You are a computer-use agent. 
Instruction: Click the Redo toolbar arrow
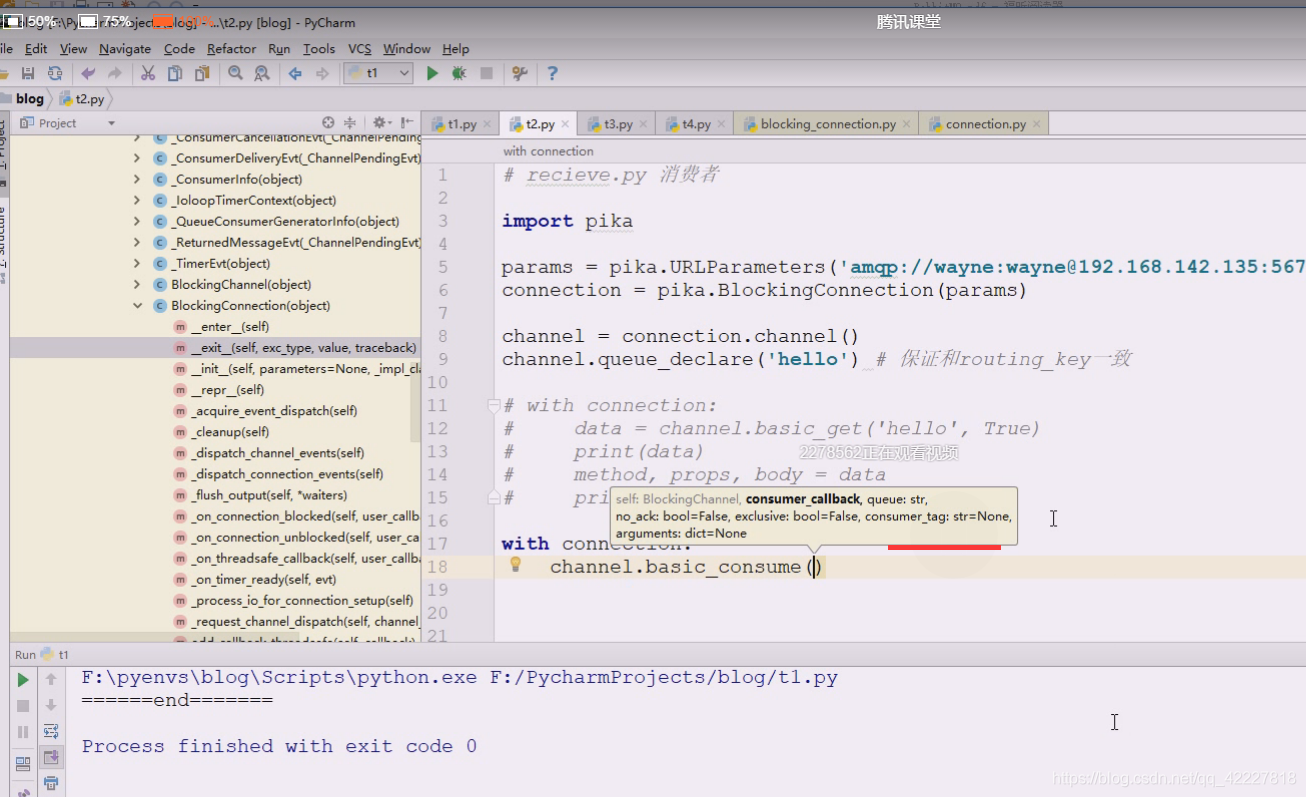(116, 73)
